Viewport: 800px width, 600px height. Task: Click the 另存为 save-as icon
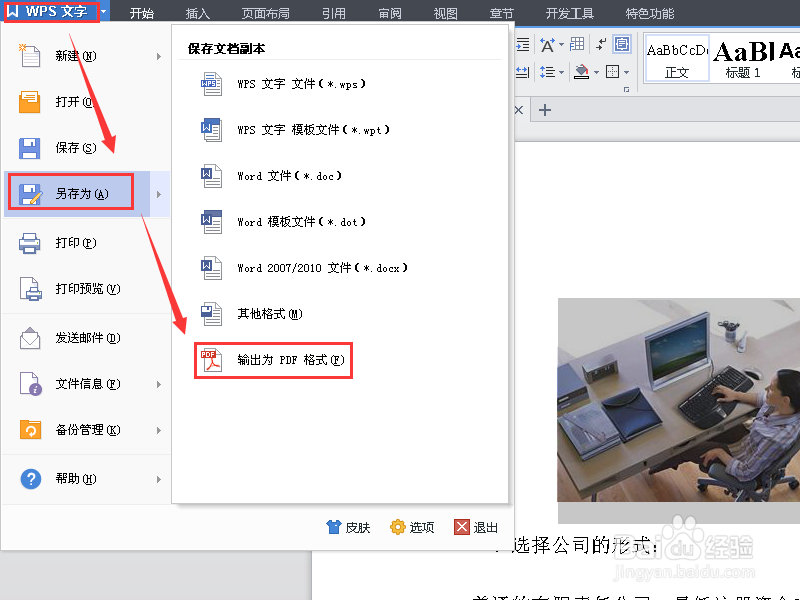[30, 194]
